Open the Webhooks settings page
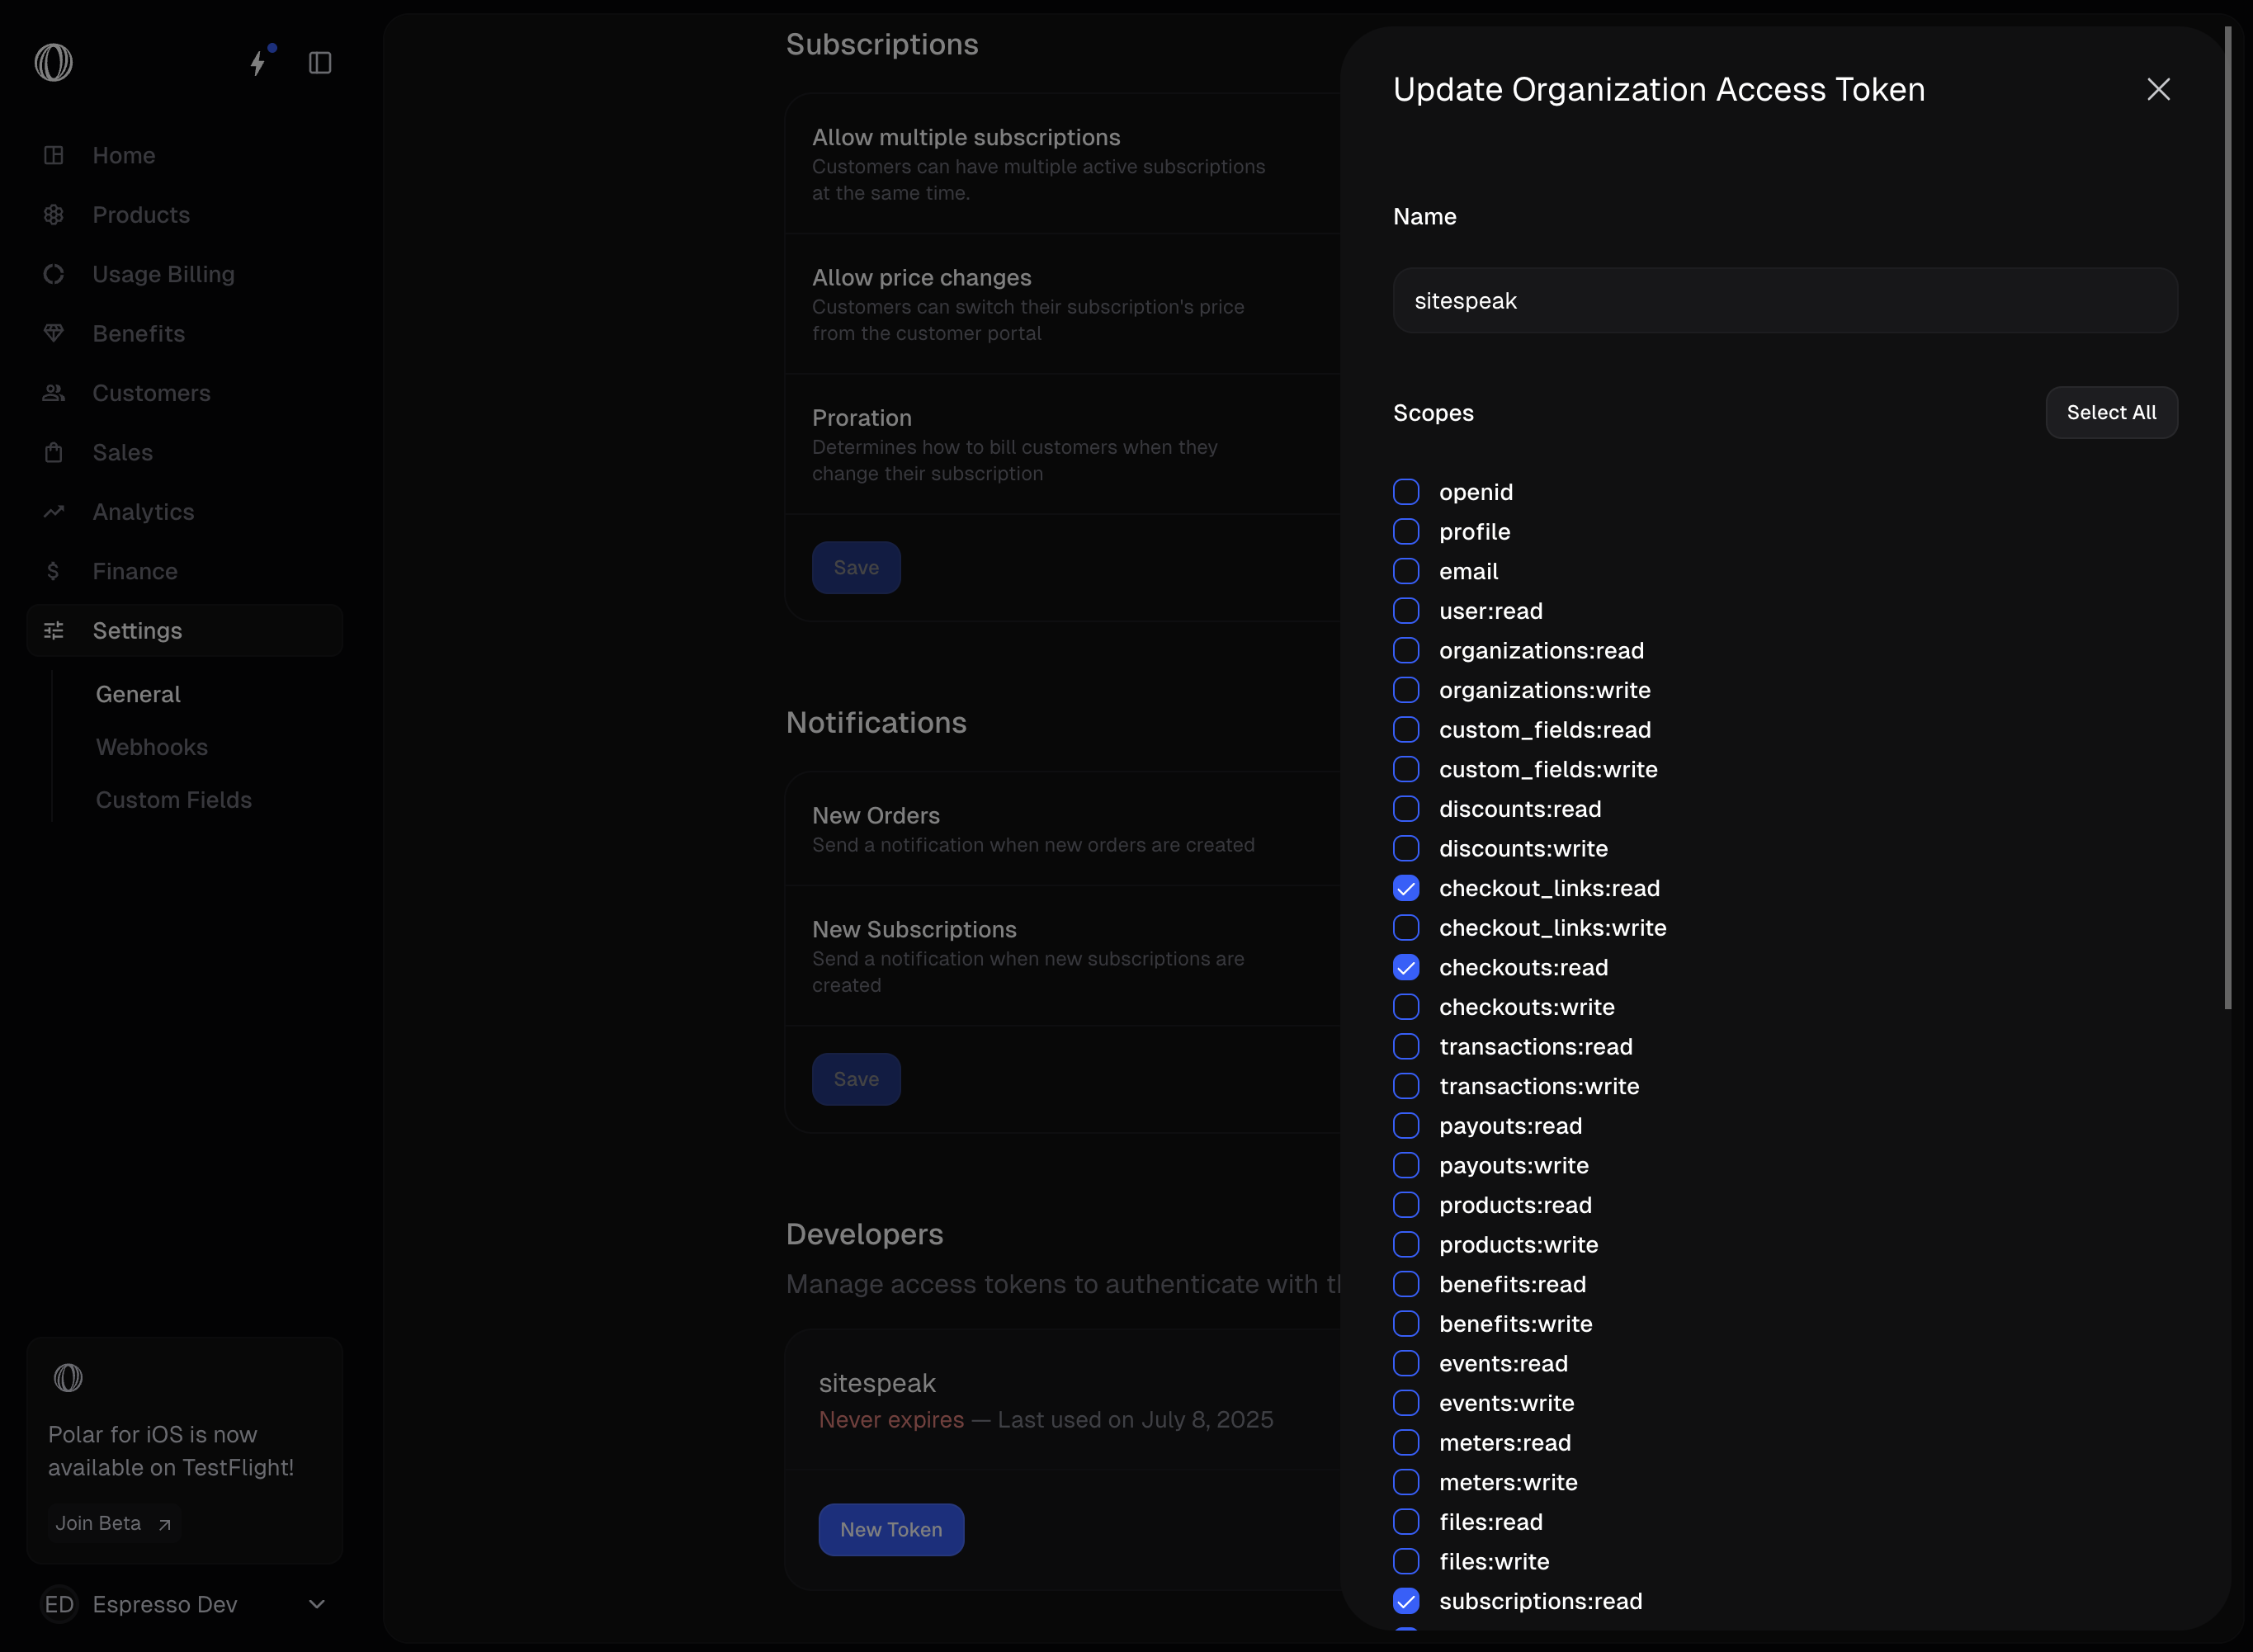2253x1652 pixels. pos(152,747)
